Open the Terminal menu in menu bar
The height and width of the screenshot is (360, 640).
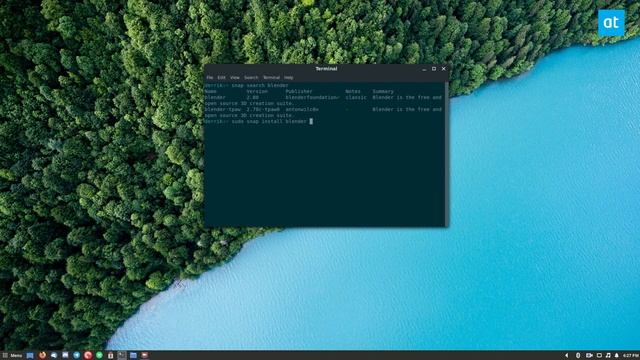[x=271, y=78]
